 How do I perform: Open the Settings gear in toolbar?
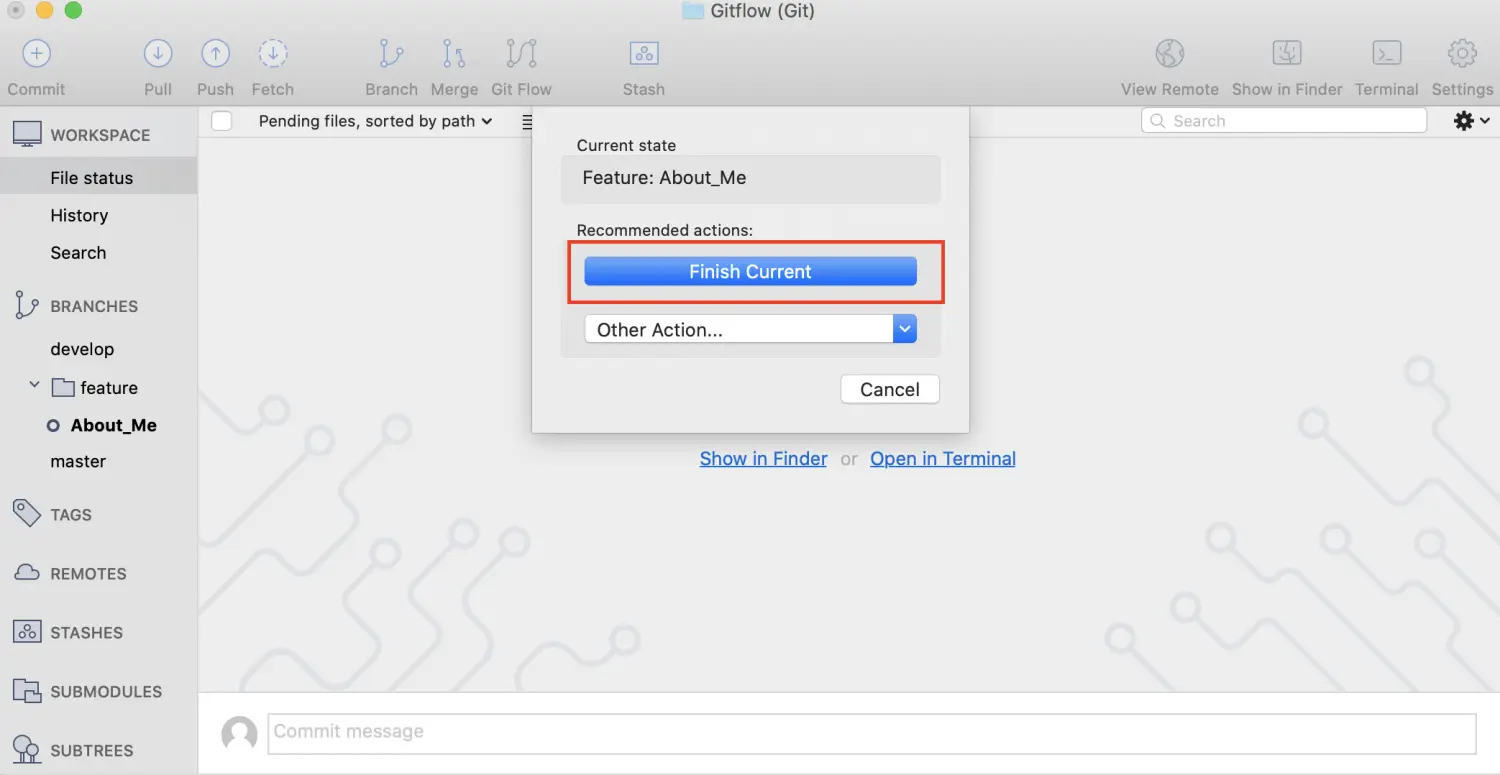1462,53
